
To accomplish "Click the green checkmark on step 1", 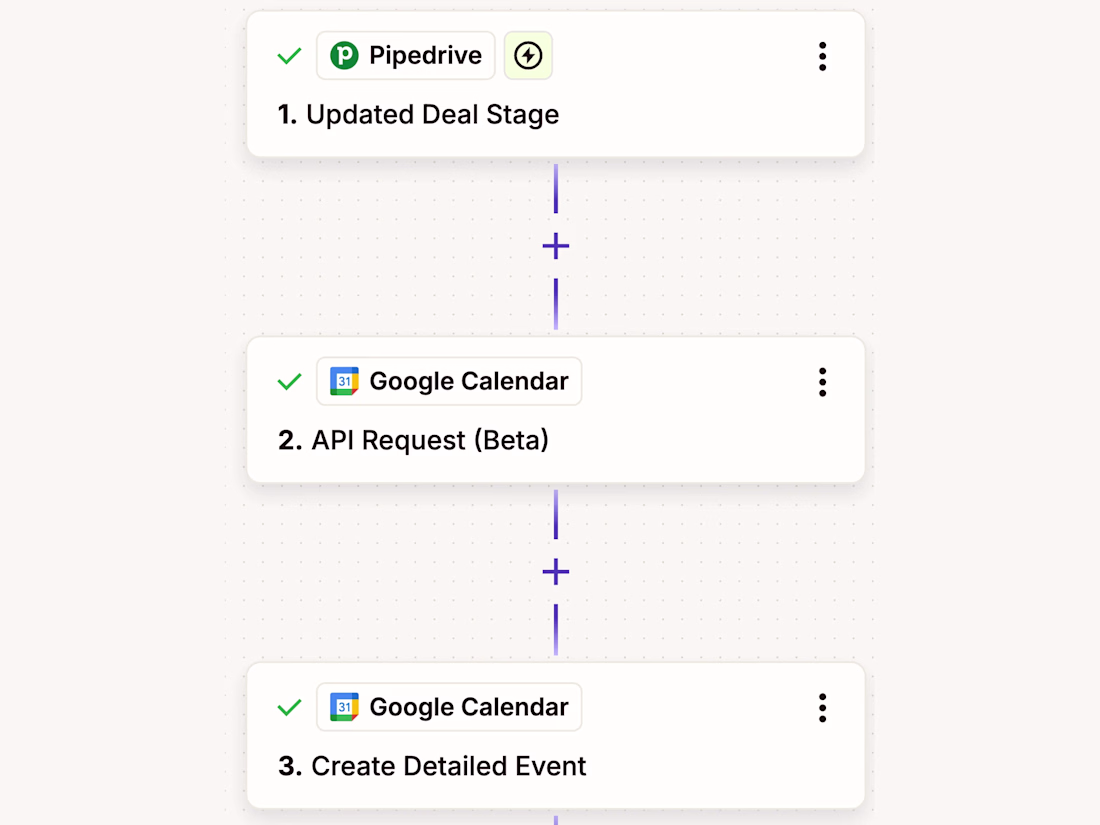I will click(289, 56).
